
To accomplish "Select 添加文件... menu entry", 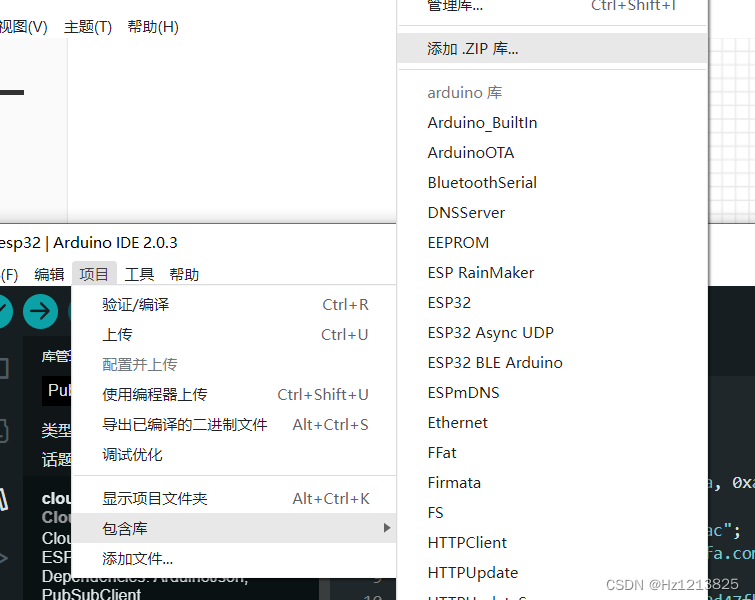I will [235, 559].
